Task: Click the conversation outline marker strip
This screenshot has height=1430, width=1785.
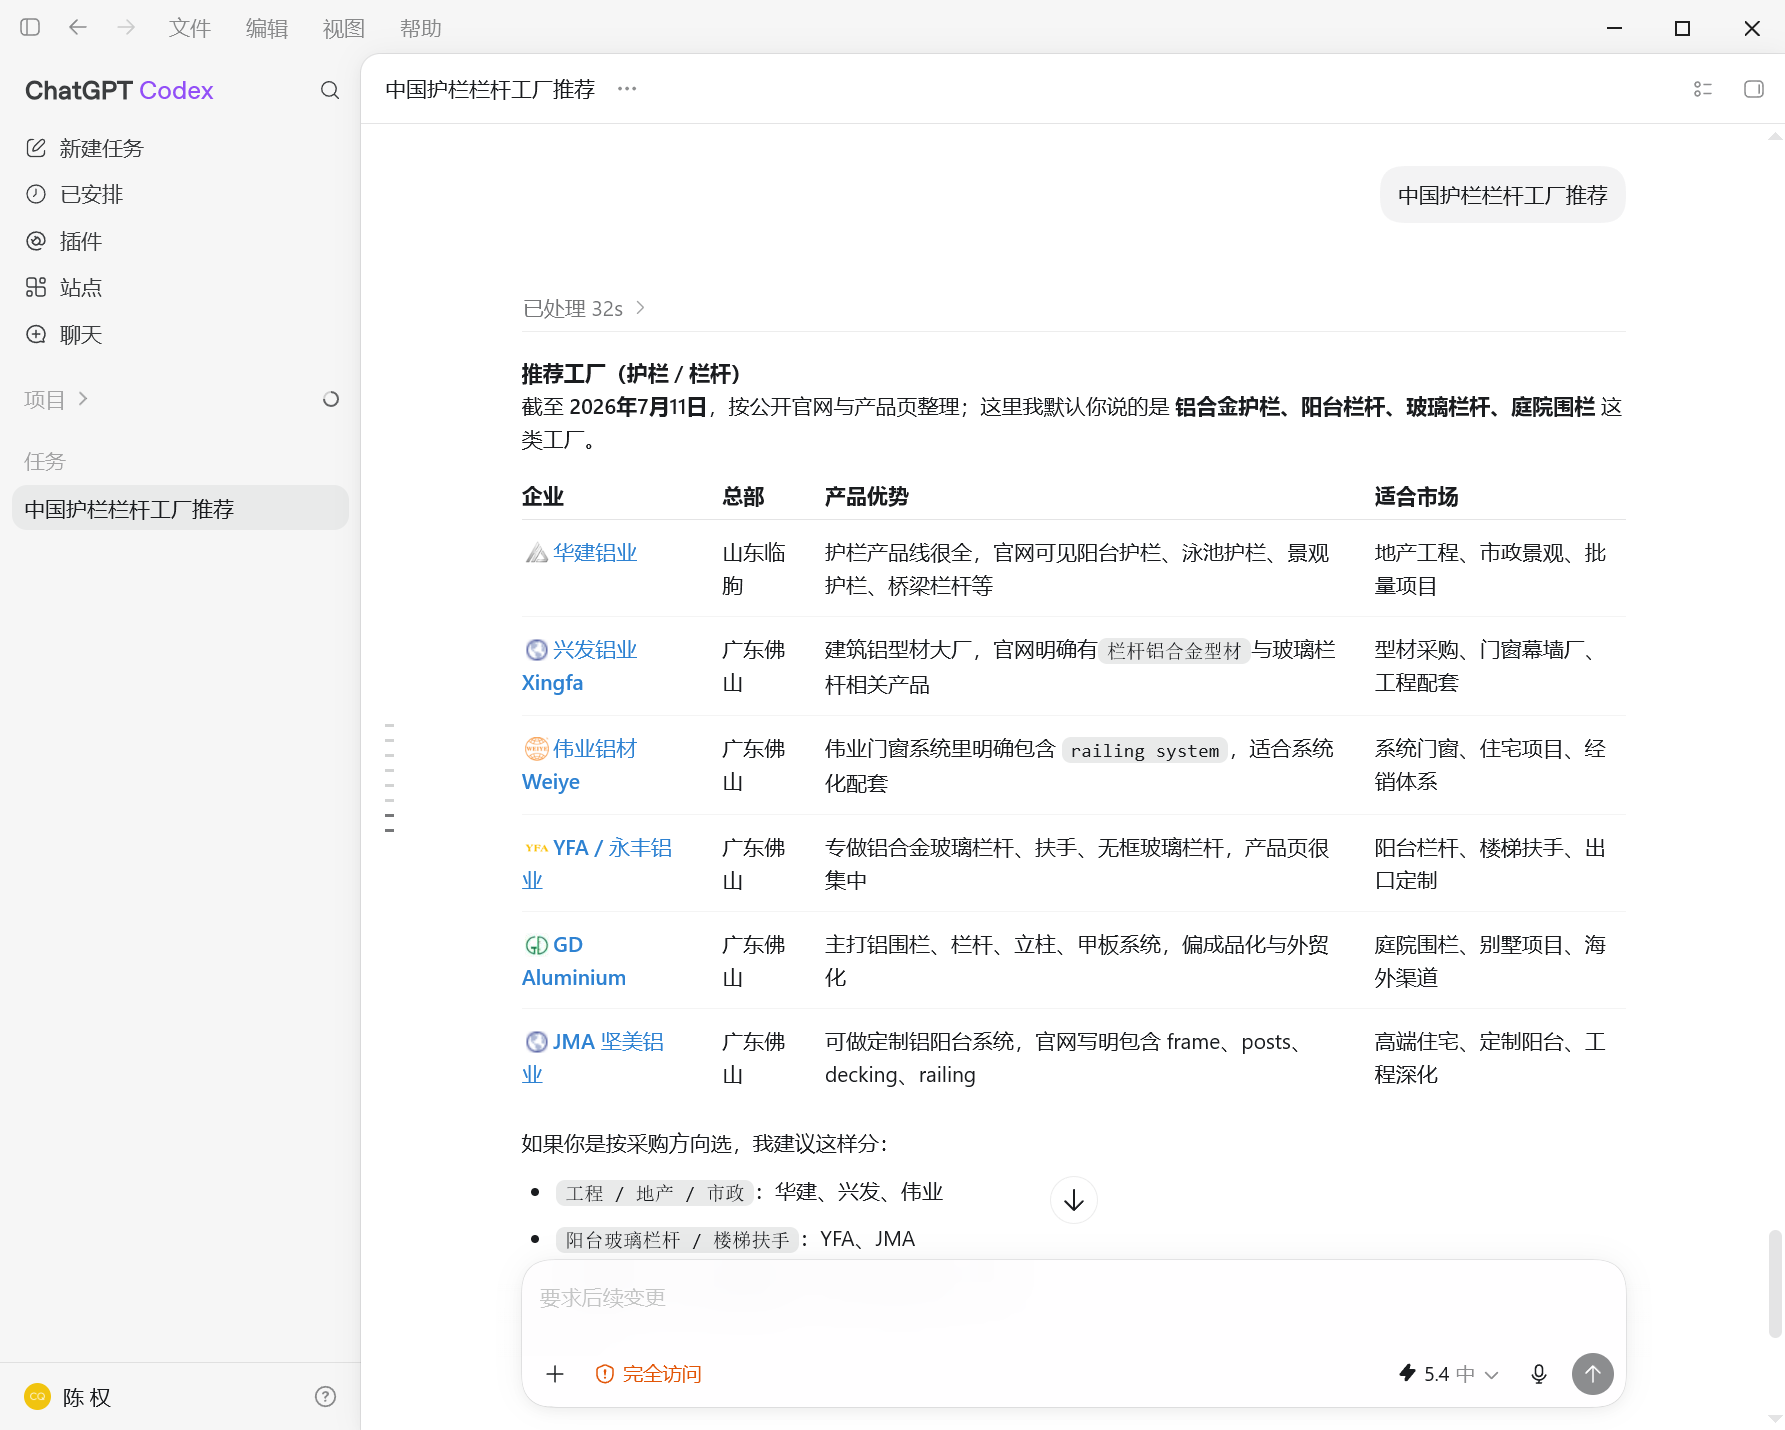Action: (x=389, y=778)
